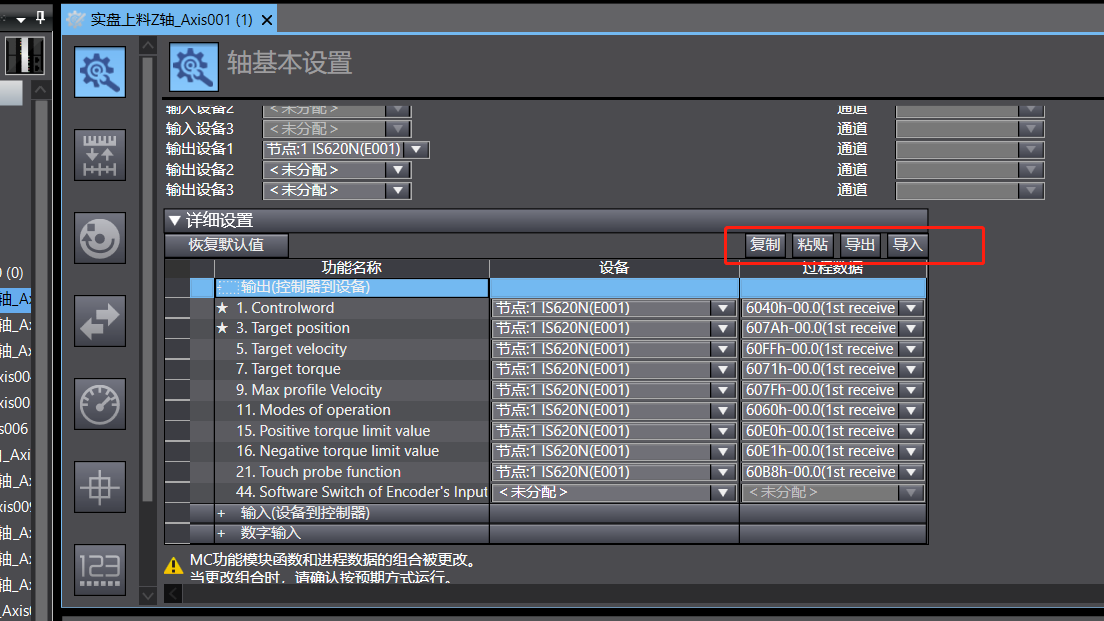Open the Position Count Settings 123 icon
Viewport: 1104px width, 621px height.
coord(100,570)
